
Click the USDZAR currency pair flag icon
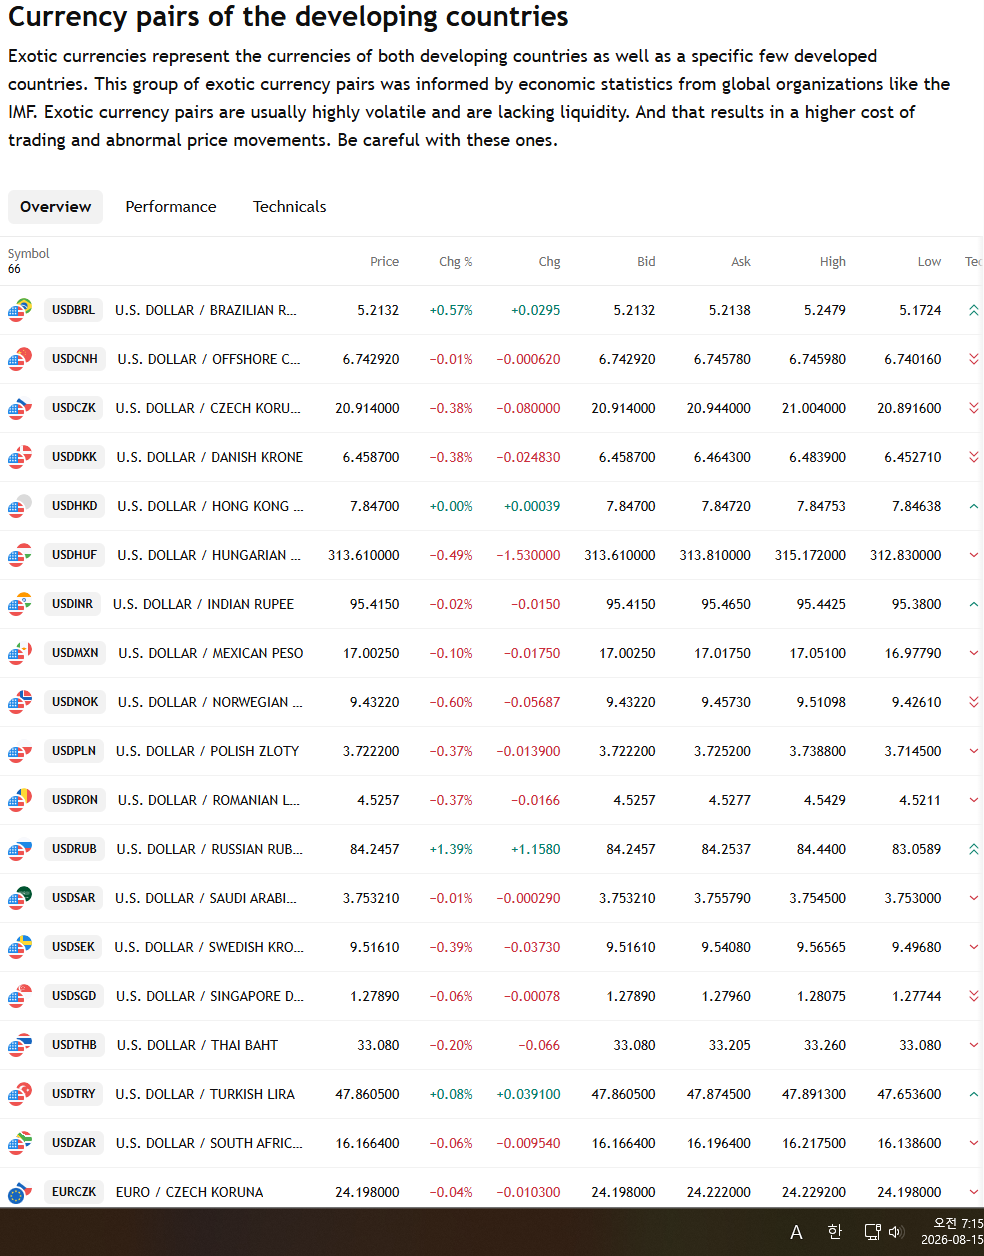pos(20,1143)
